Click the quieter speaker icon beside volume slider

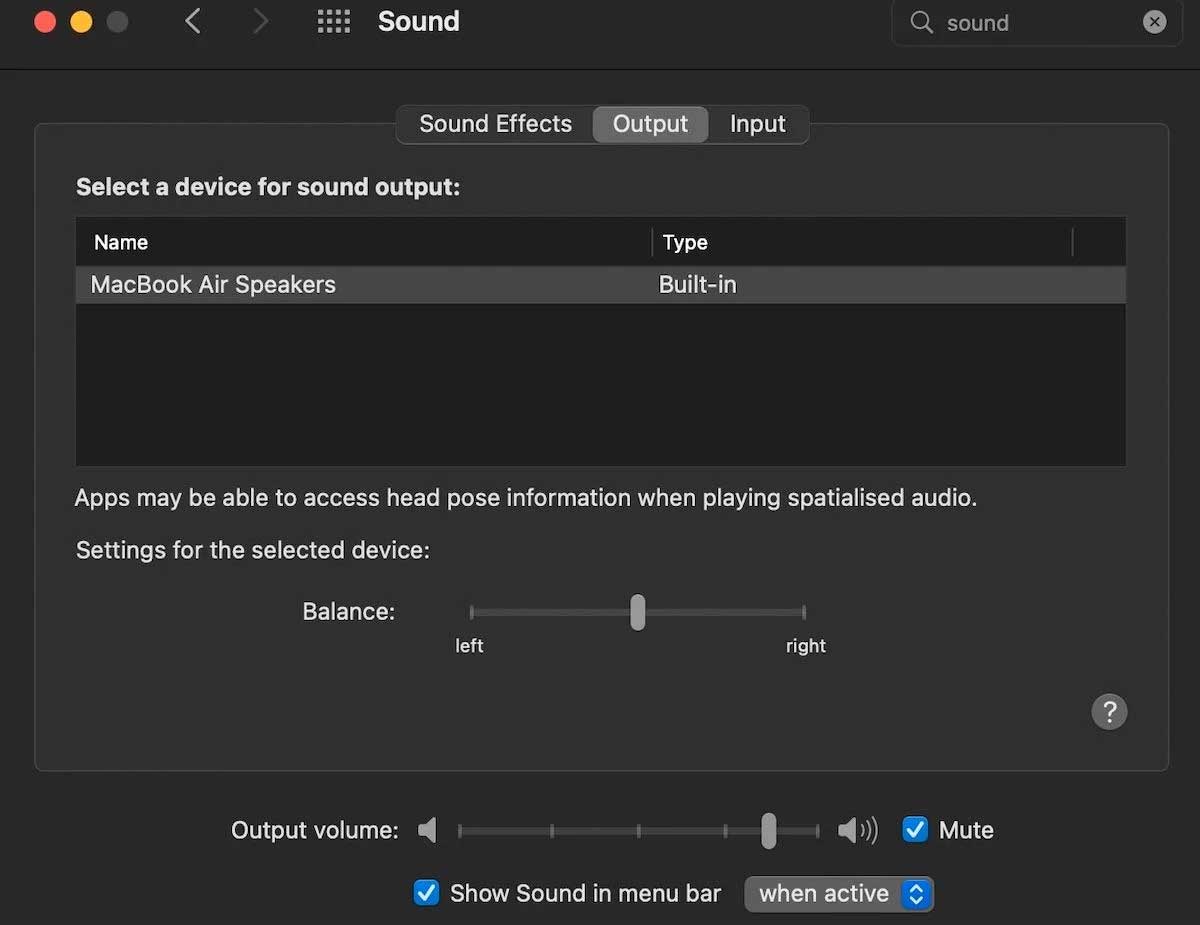pyautogui.click(x=427, y=830)
